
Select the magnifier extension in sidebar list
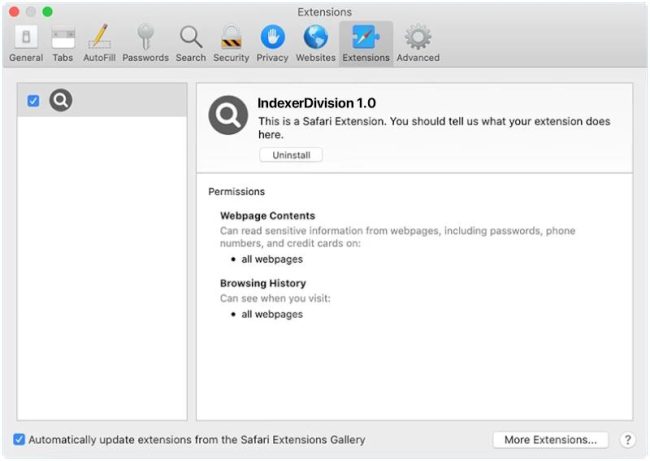click(x=61, y=101)
